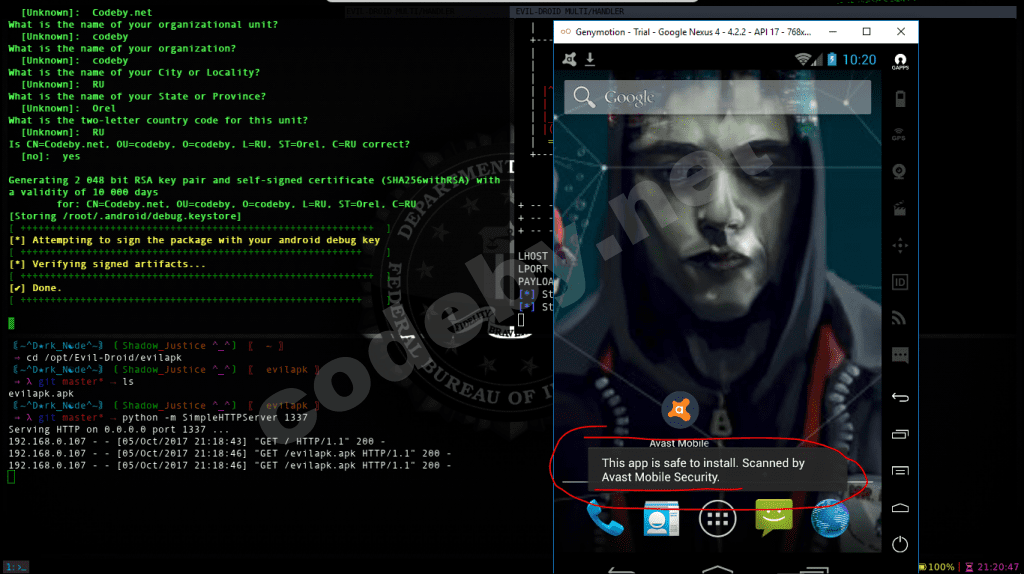Click the Genymotion power button
The image size is (1024, 574).
(x=900, y=544)
